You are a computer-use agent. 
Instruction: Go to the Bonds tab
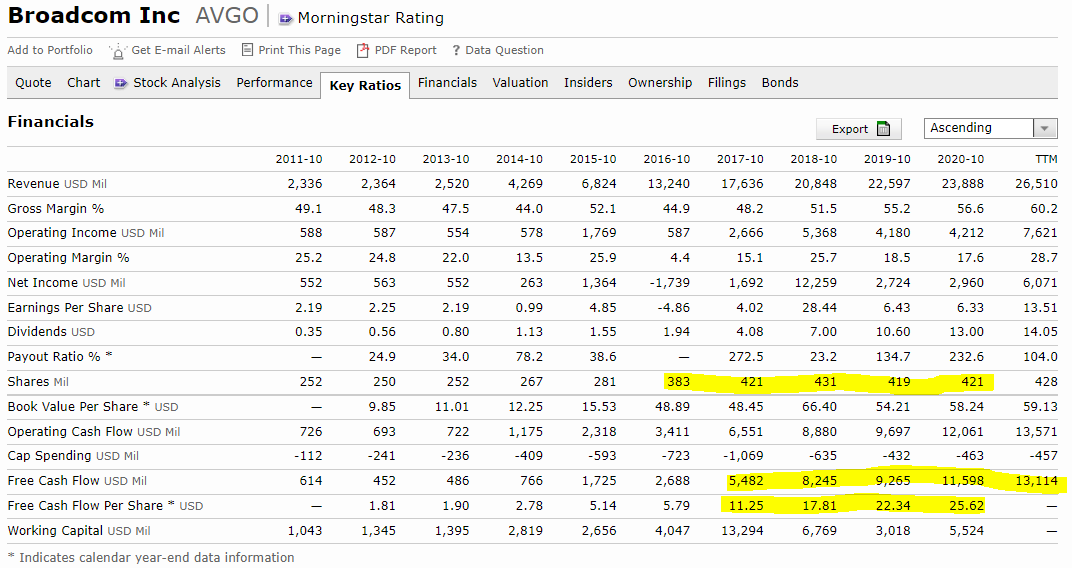click(x=780, y=83)
